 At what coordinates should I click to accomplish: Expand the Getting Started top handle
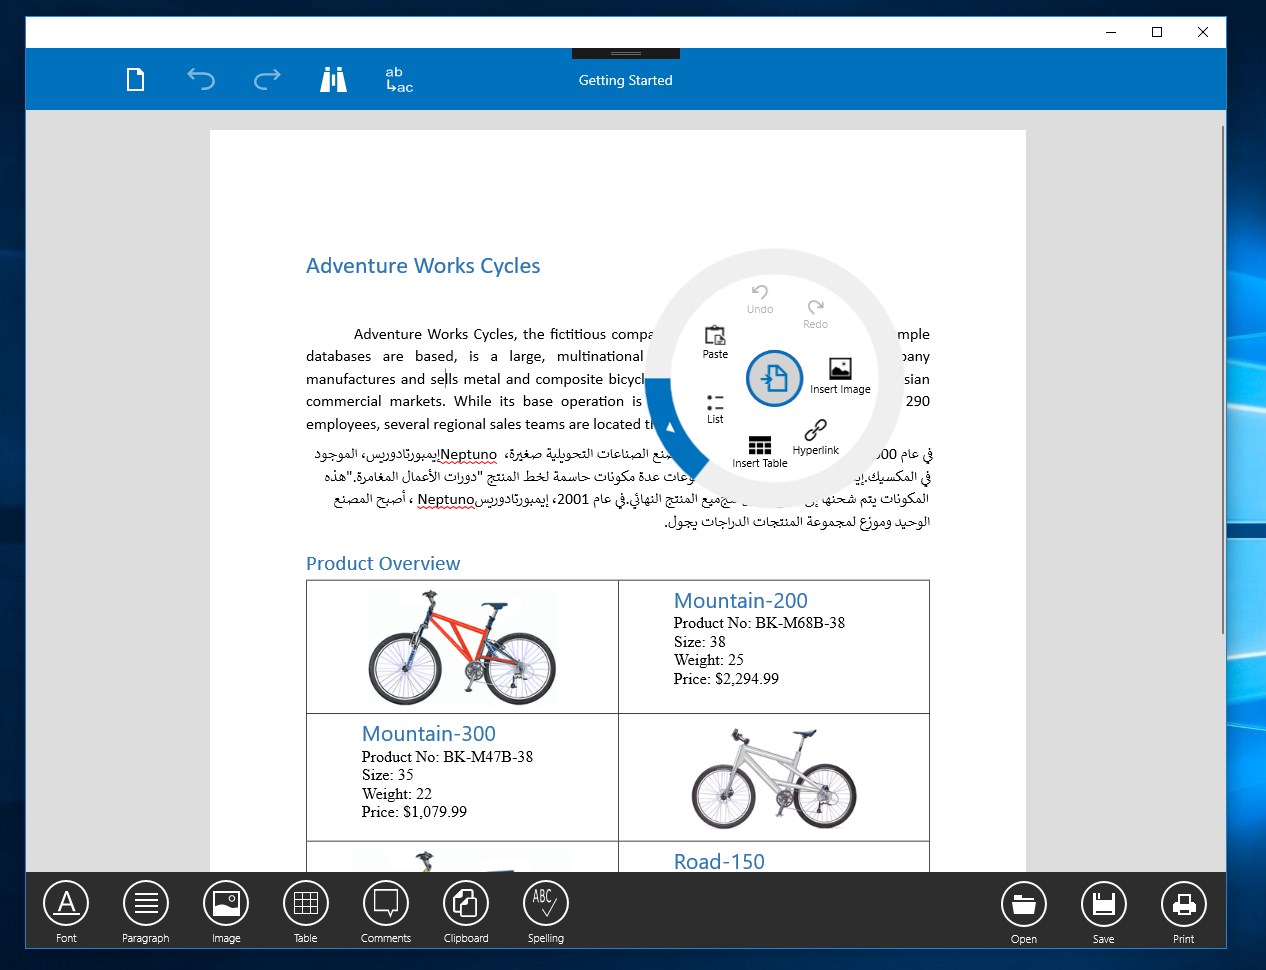tap(626, 53)
